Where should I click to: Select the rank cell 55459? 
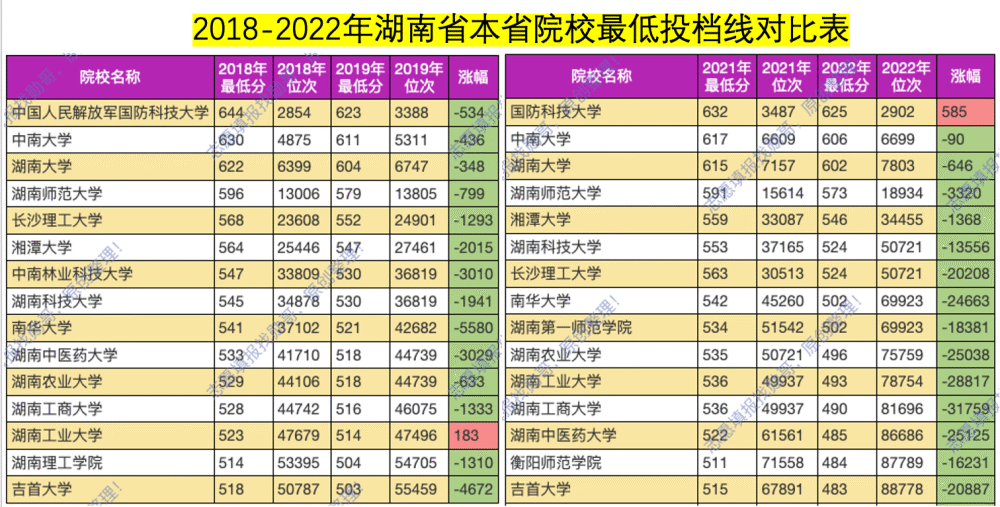tap(419, 490)
